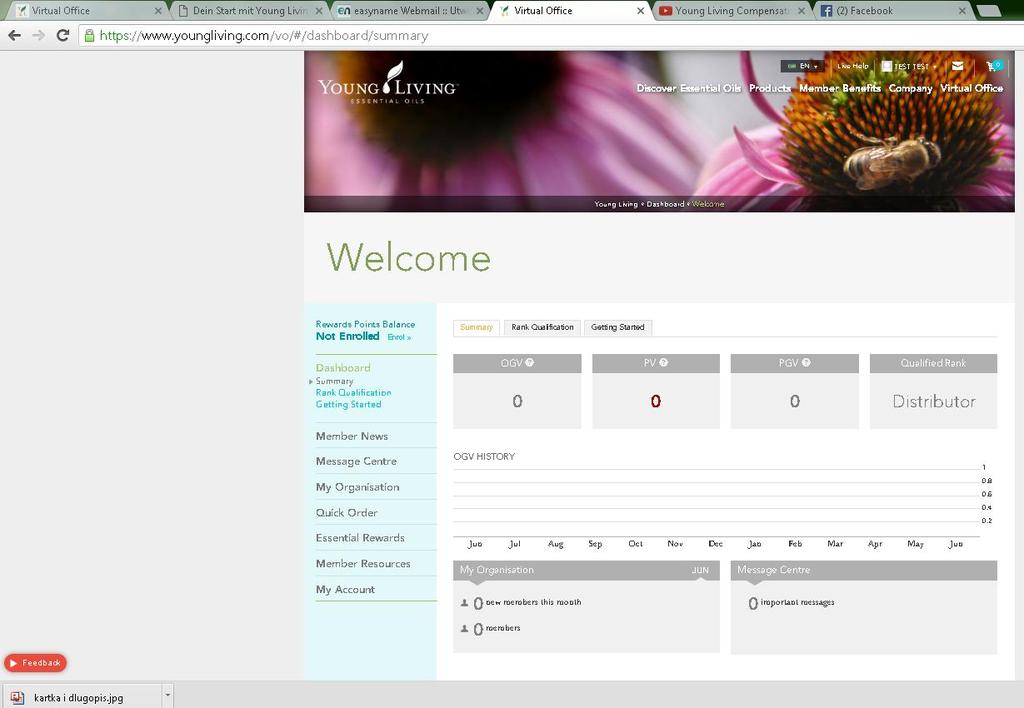Switch to Dein Start mit Young Living tab
1024x708 pixels.
coord(251,11)
